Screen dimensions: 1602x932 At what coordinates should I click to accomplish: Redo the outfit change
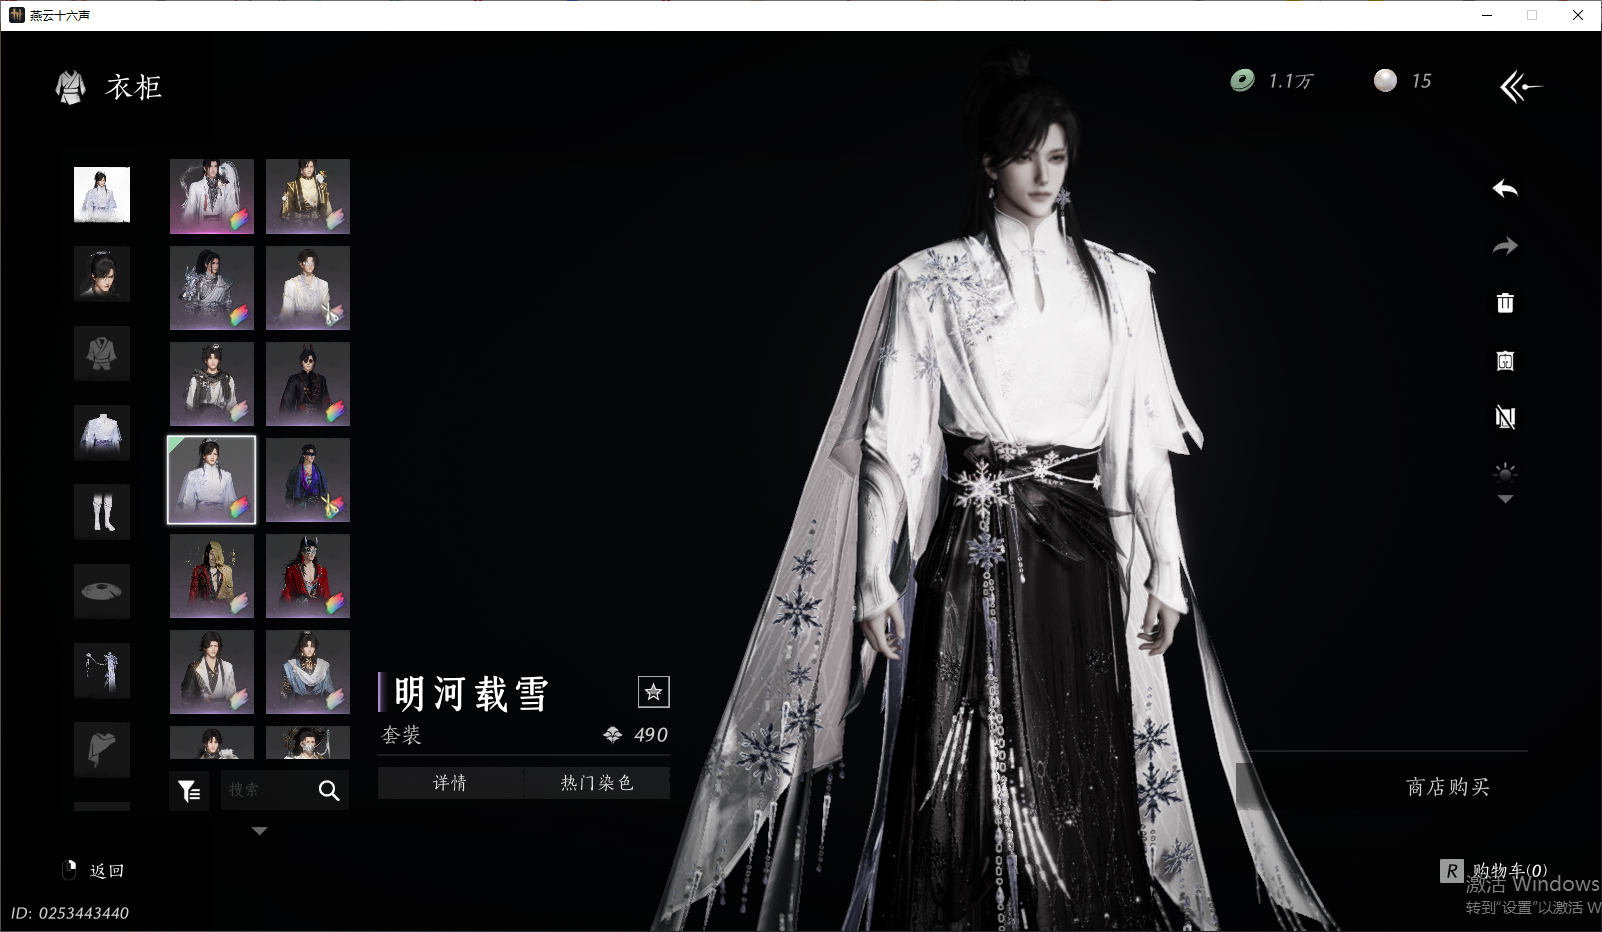pyautogui.click(x=1505, y=246)
